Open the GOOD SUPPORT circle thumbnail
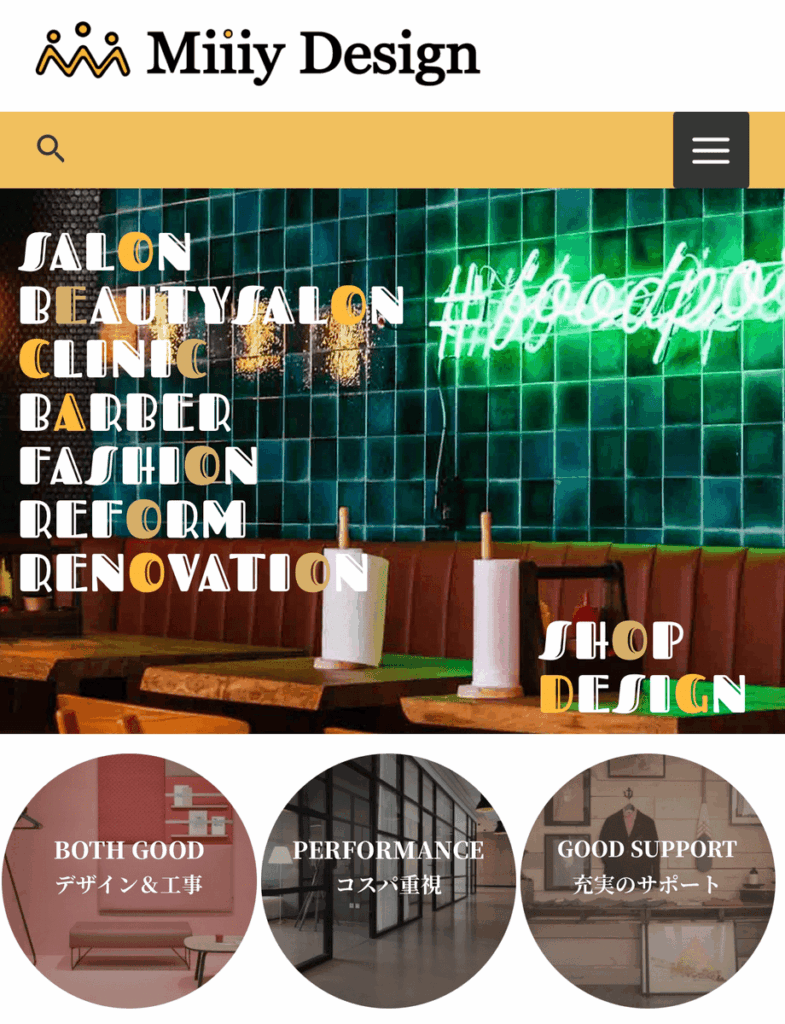785x1024 pixels. [648, 882]
